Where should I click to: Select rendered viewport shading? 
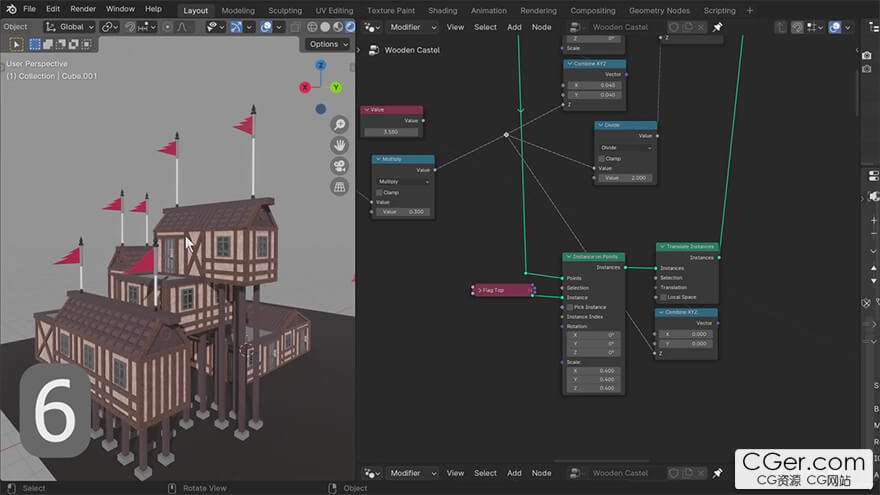pyautogui.click(x=350, y=27)
